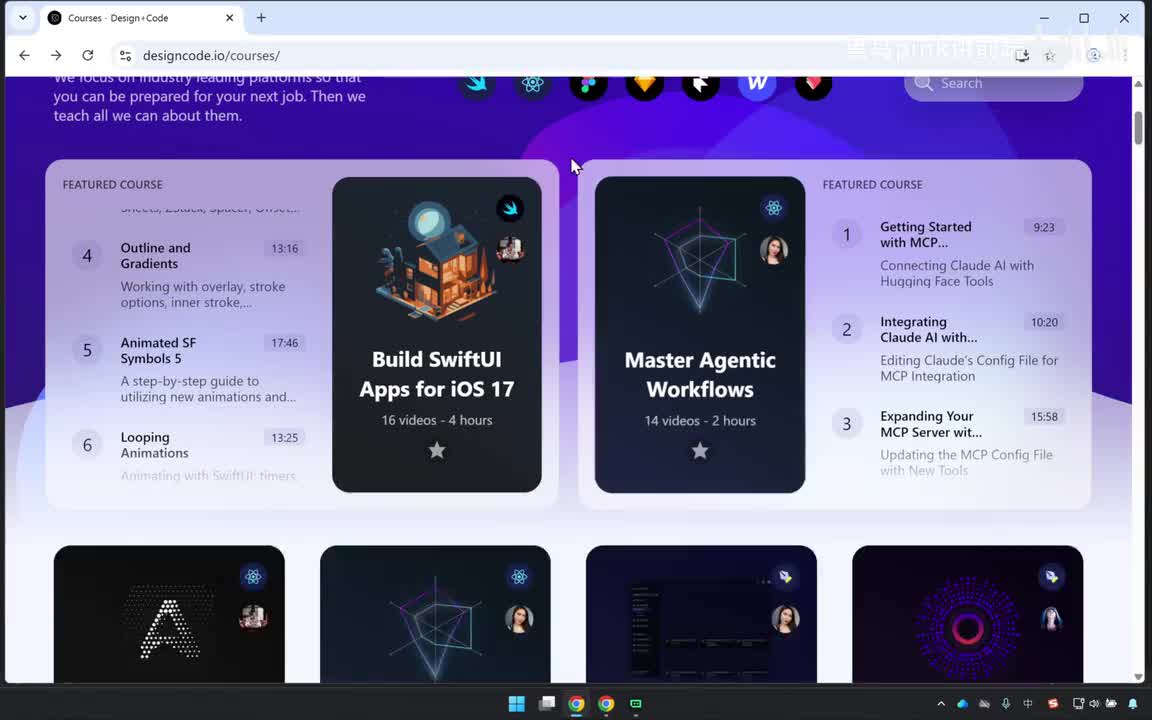Select the React platform icon in the top row
This screenshot has width=1152, height=720.
coord(533,84)
